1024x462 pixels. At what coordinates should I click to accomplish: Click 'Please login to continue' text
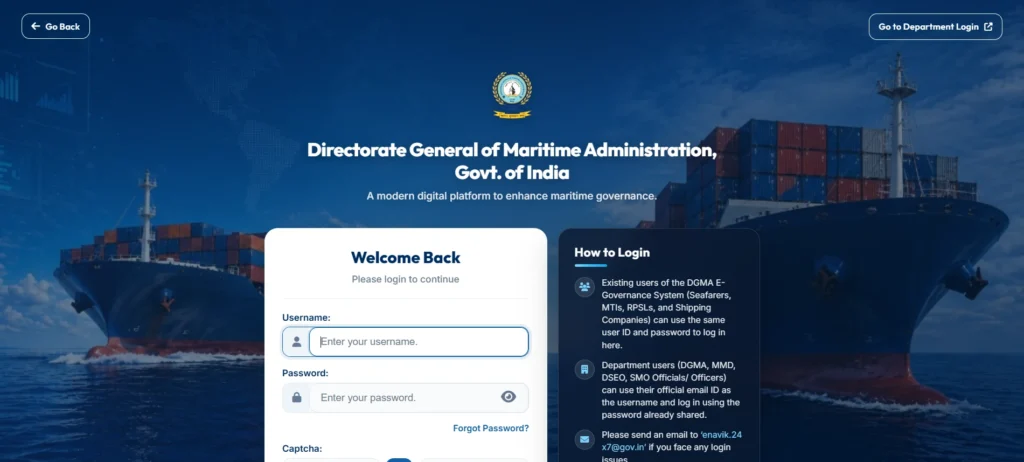pyautogui.click(x=406, y=279)
